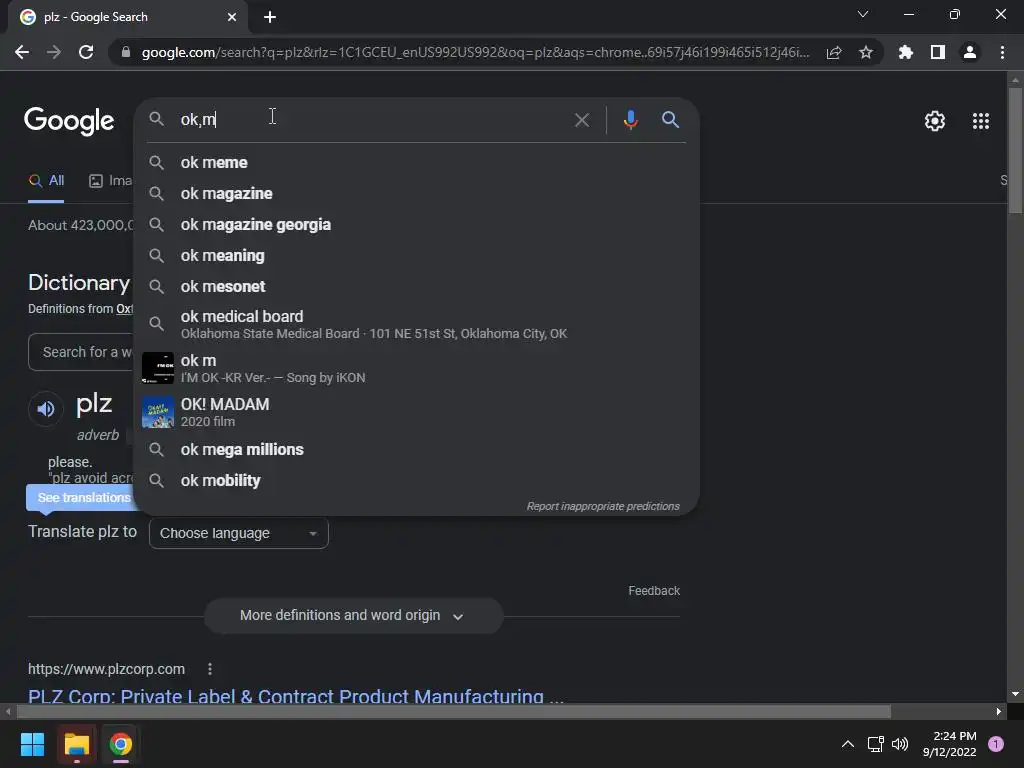Open the Extensions puzzle icon

(x=905, y=52)
